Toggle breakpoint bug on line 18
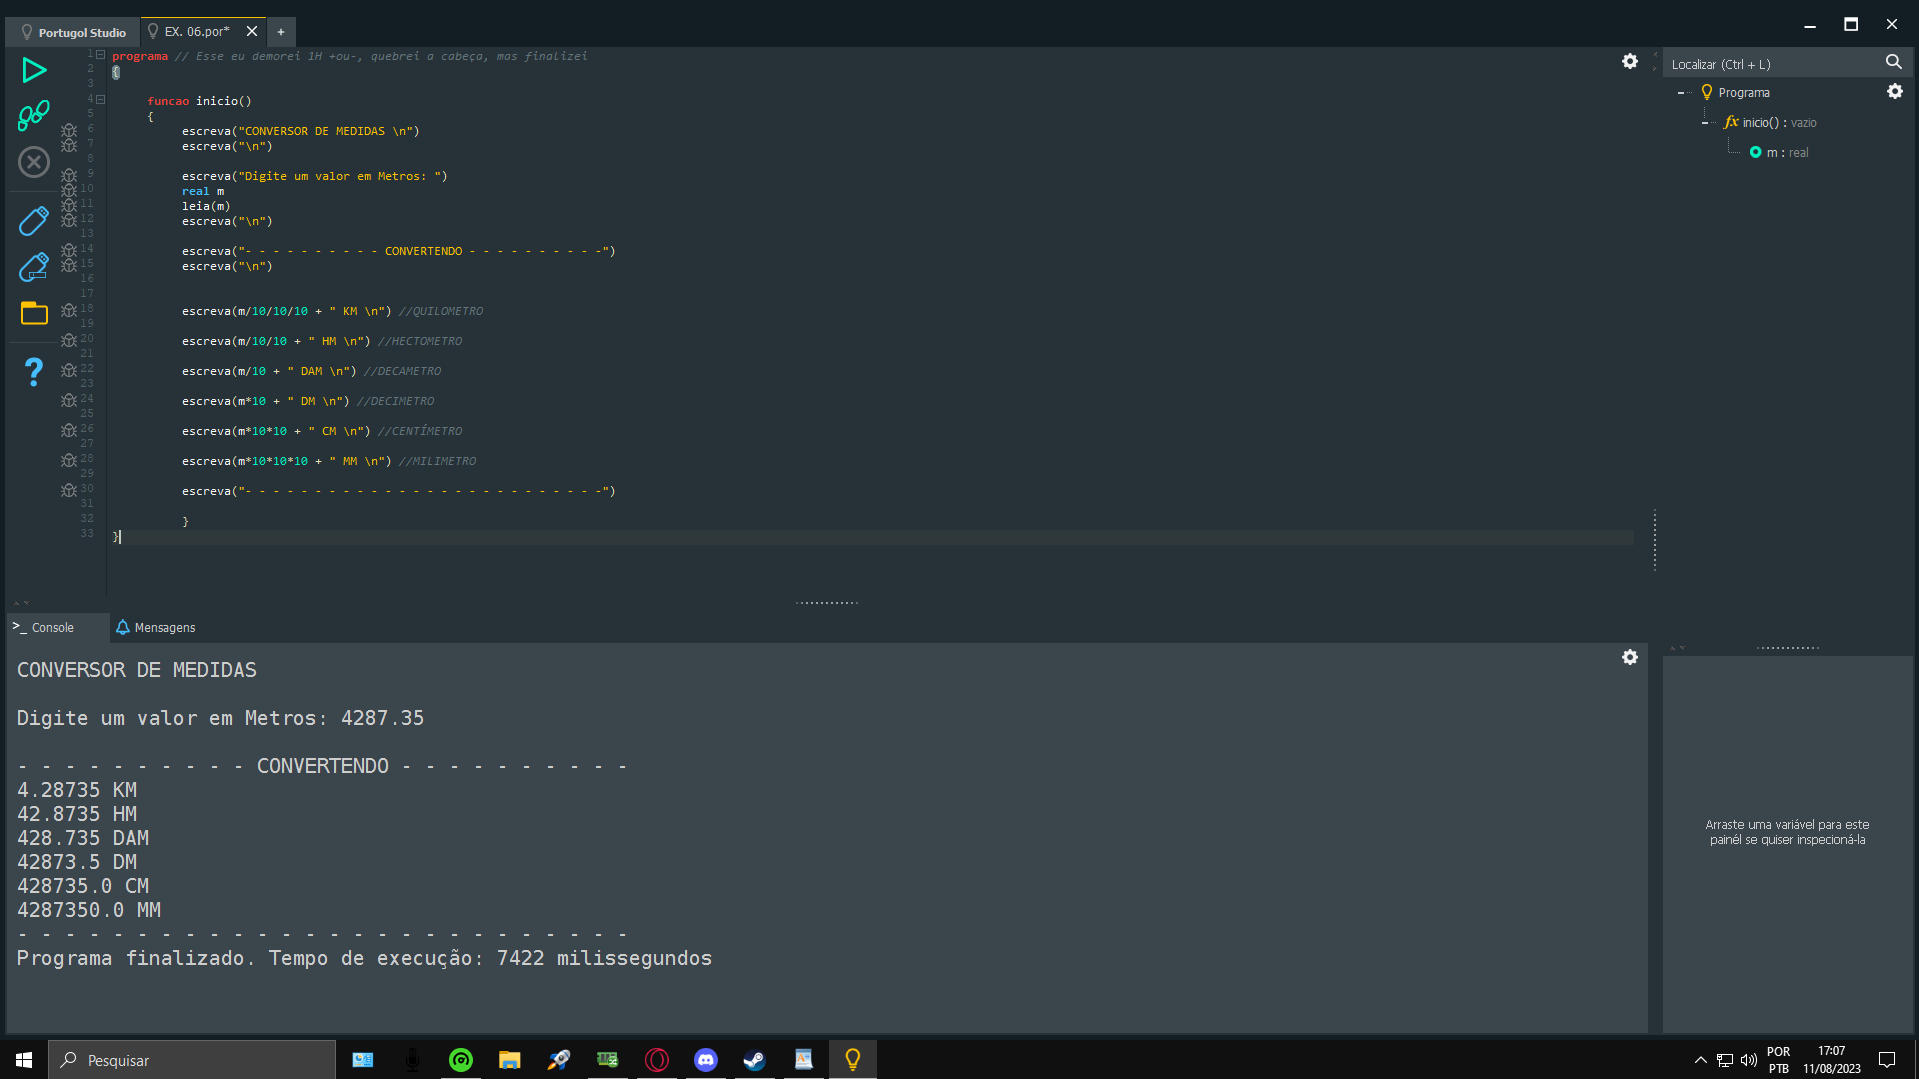The image size is (1919, 1079). (69, 311)
